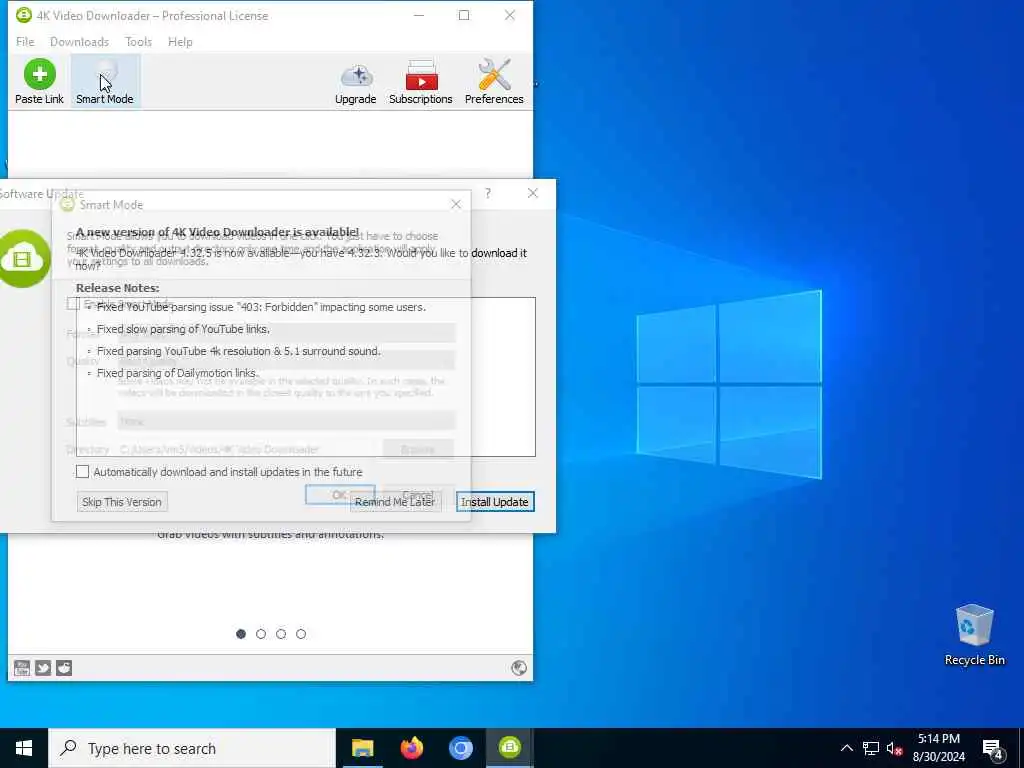Select the third slideshow page dot
Image resolution: width=1024 pixels, height=768 pixels.
tap(281, 633)
